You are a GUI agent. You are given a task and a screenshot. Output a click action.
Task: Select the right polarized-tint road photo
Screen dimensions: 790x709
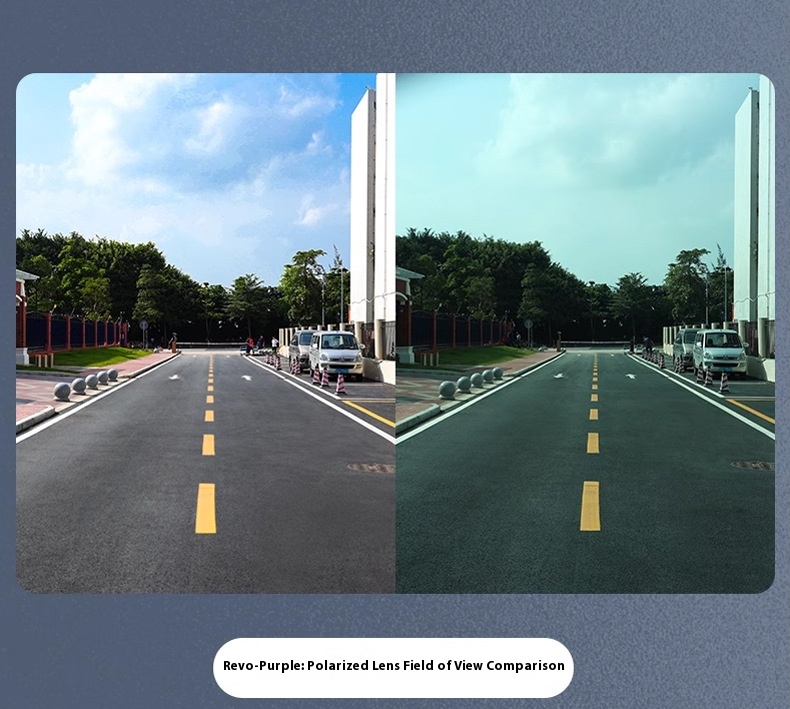click(x=585, y=333)
